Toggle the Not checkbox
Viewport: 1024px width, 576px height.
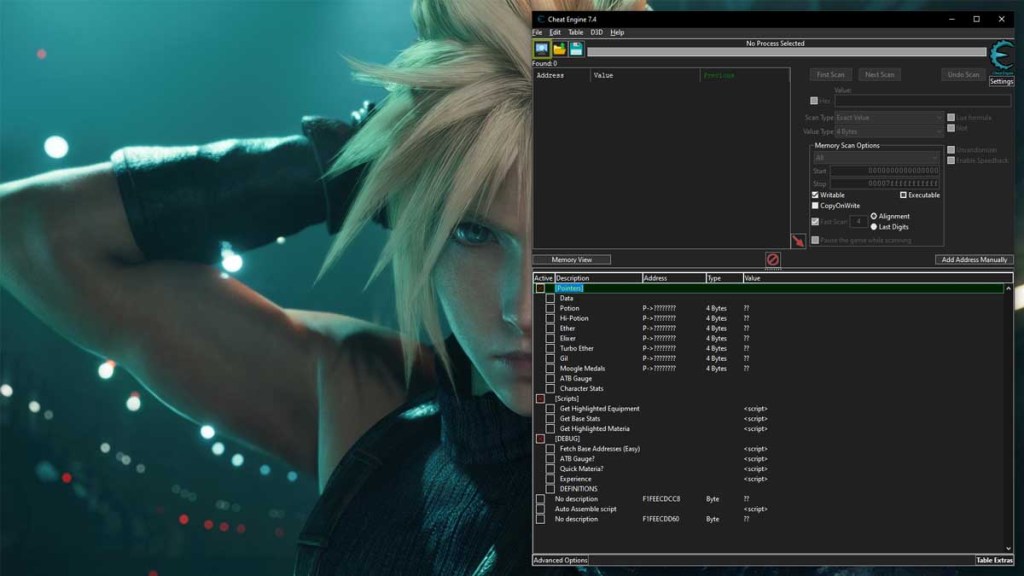pos(951,128)
